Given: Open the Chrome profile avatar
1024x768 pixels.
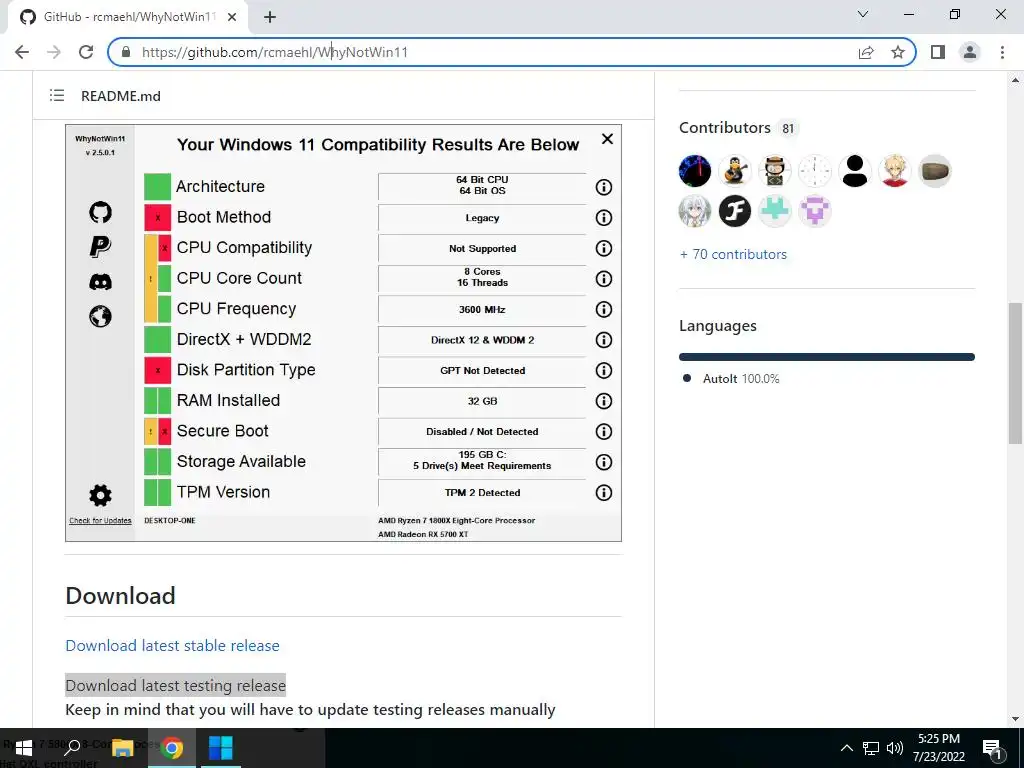Looking at the screenshot, I should pos(970,52).
